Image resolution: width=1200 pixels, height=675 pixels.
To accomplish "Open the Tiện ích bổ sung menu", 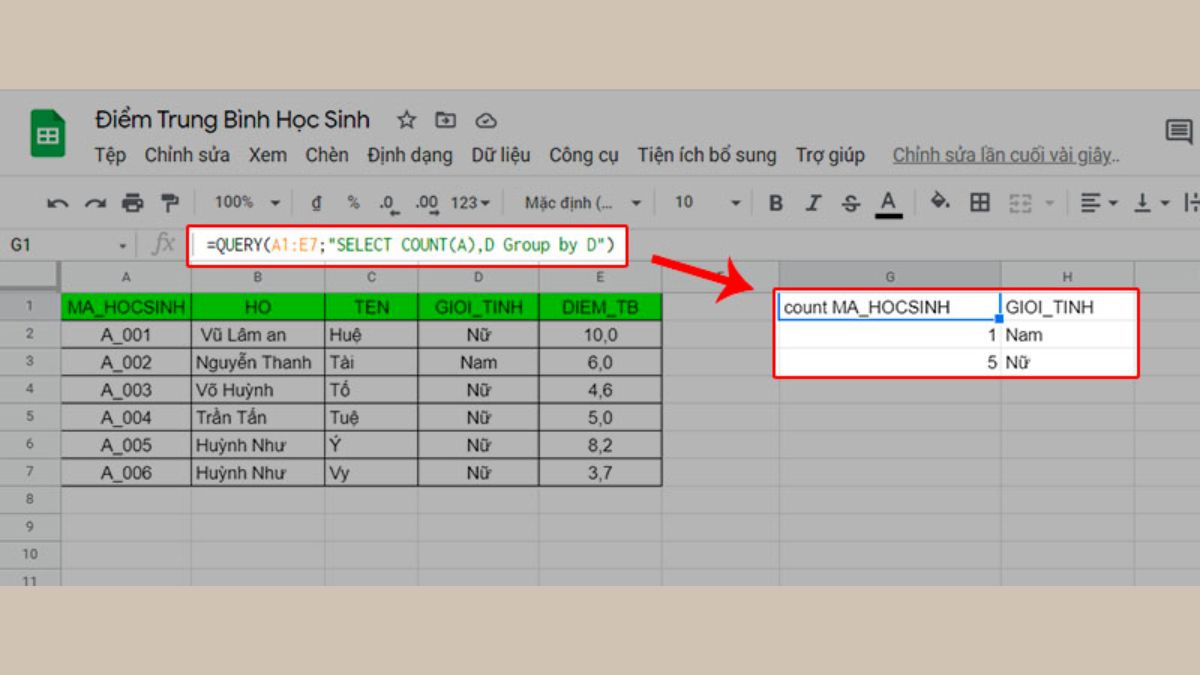I will point(707,155).
